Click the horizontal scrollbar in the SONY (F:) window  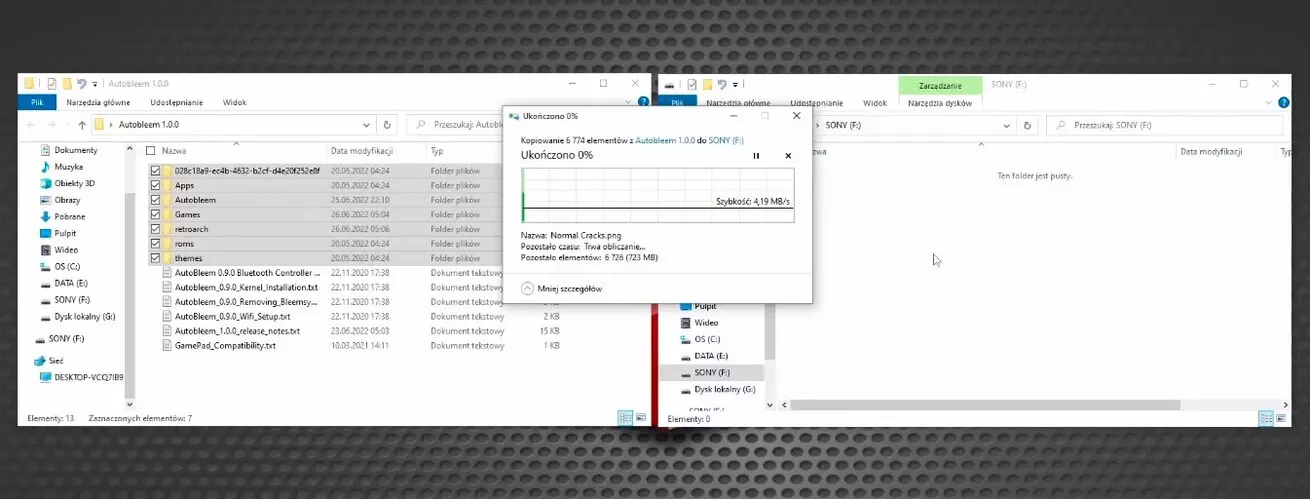[986, 404]
